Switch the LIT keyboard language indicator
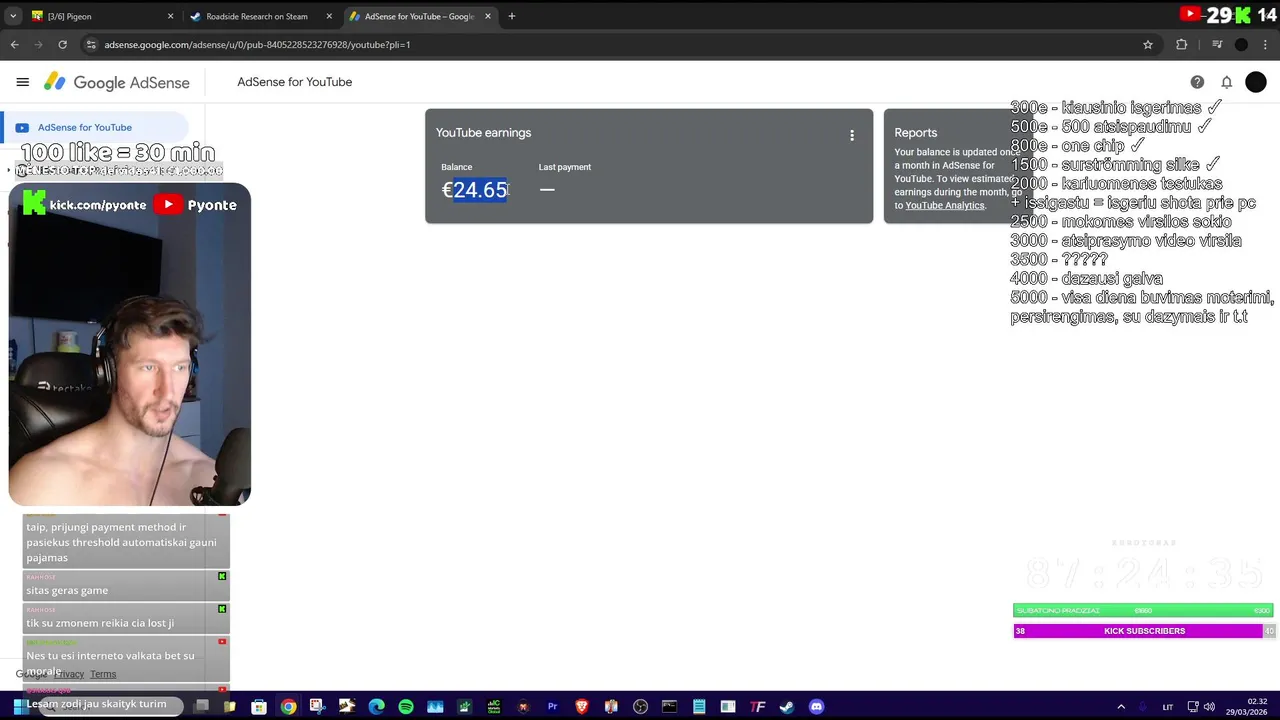 [1167, 707]
